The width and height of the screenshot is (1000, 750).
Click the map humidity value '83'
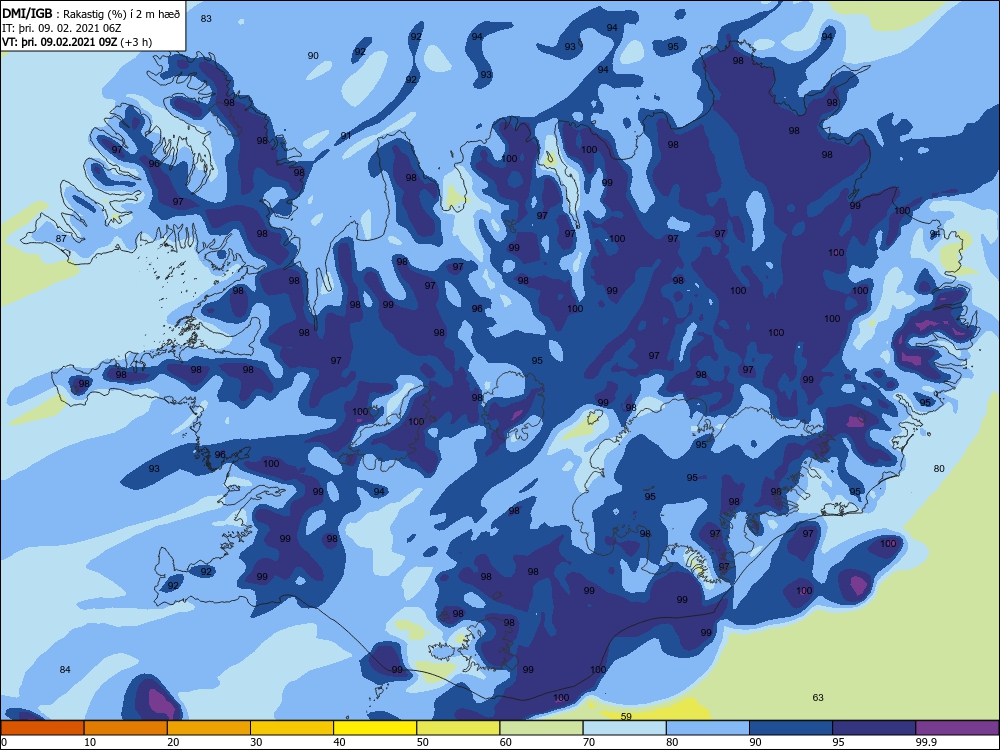(206, 18)
